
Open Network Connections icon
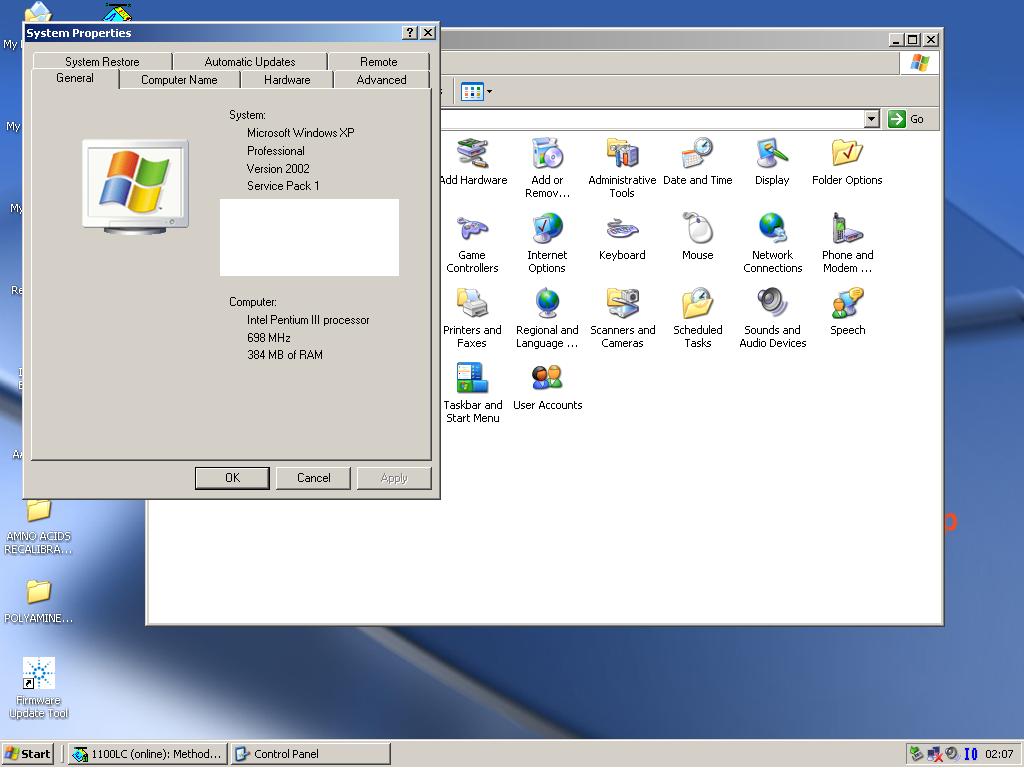pyautogui.click(x=772, y=228)
